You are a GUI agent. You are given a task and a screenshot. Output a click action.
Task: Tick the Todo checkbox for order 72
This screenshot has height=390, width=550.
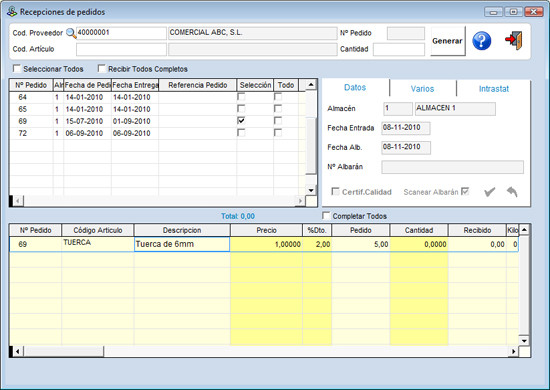278,133
